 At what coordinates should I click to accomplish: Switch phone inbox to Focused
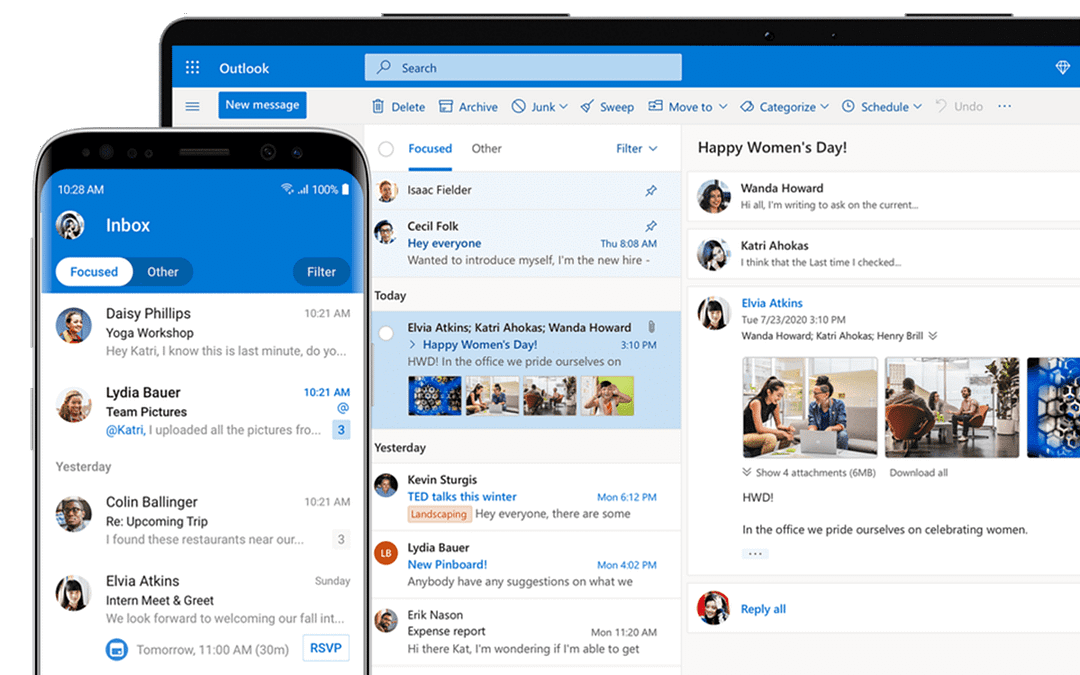(x=94, y=271)
